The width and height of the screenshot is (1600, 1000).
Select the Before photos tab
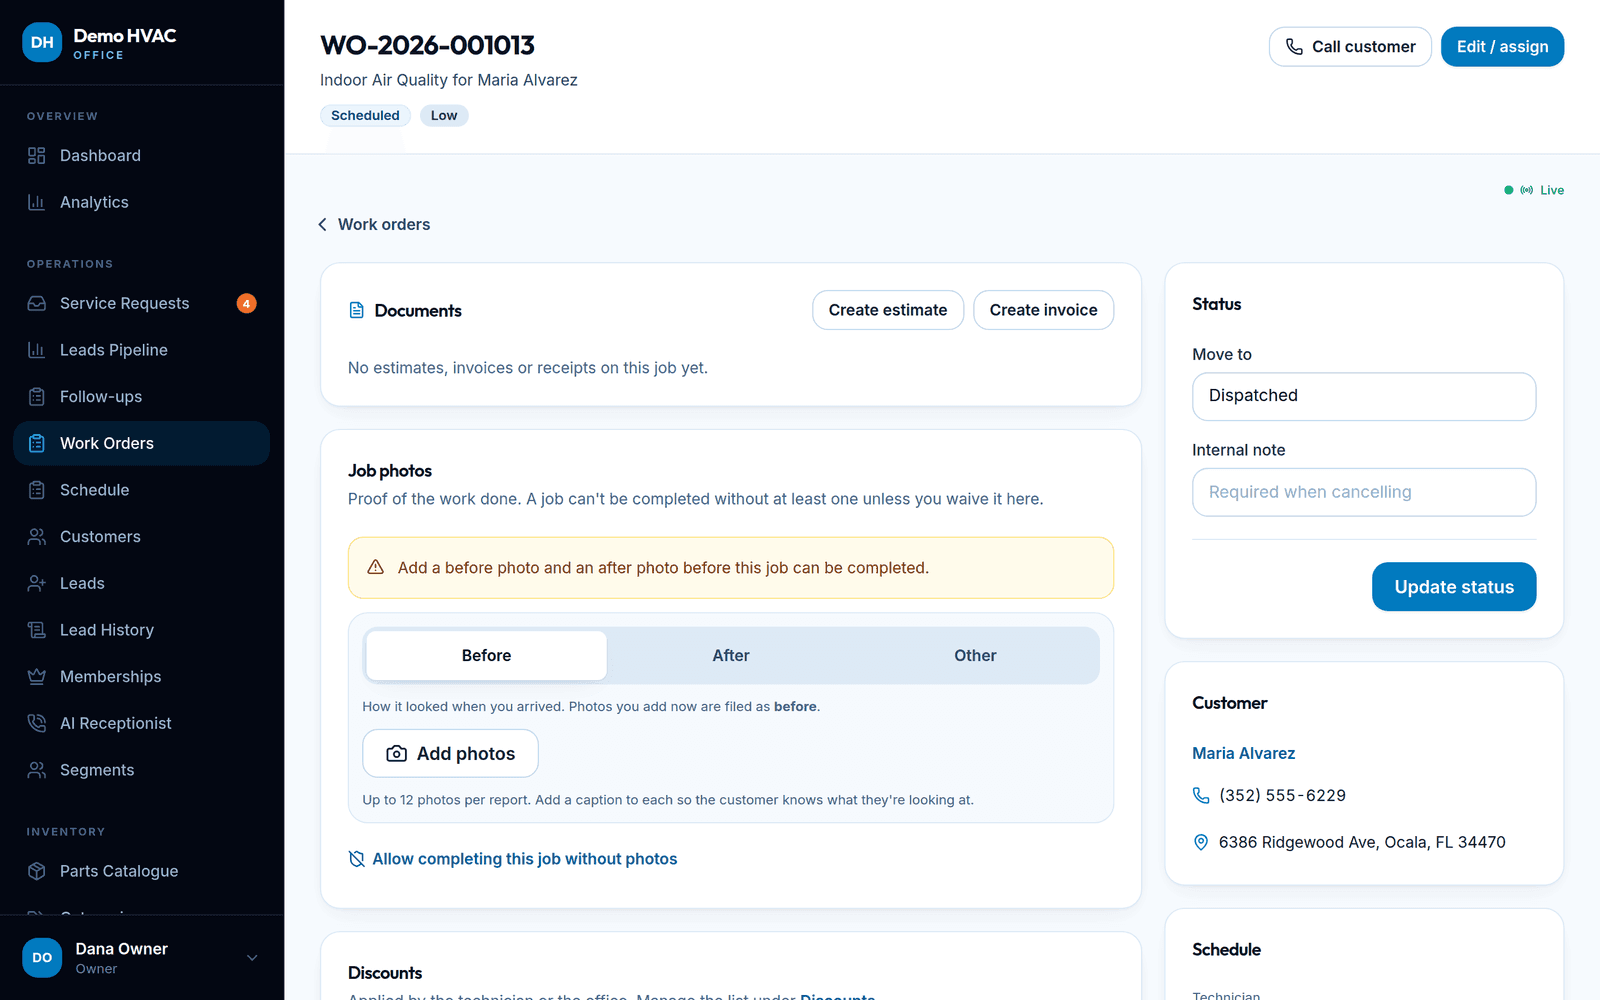coord(486,656)
